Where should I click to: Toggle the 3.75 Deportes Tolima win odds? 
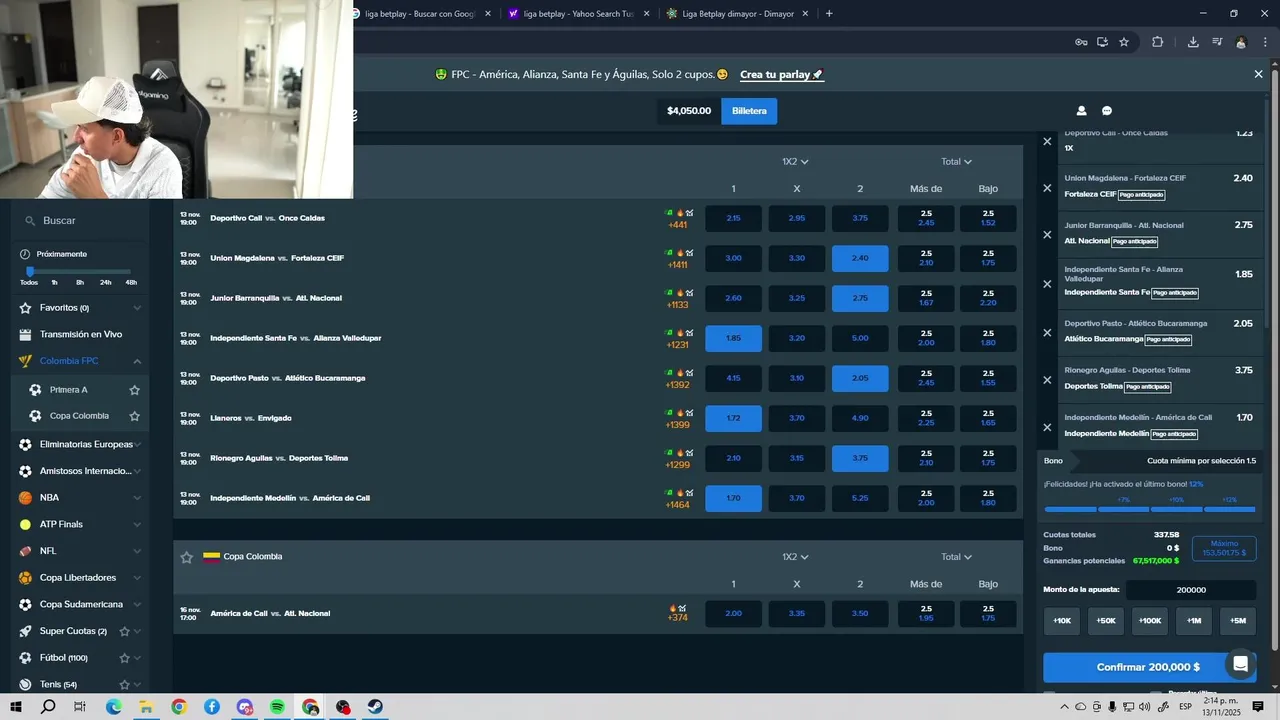tap(860, 458)
